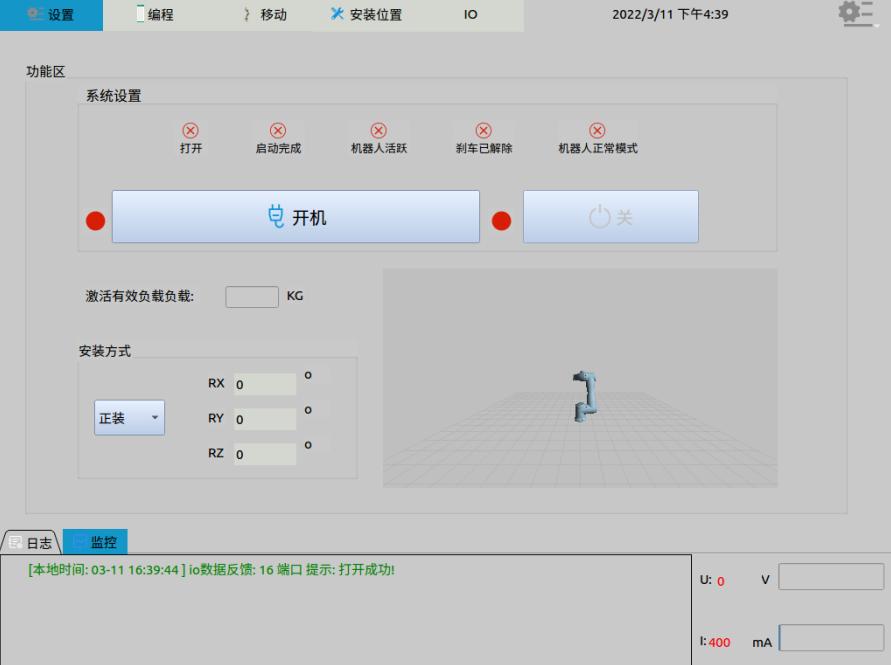Click the 编程 program icon

click(x=139, y=13)
